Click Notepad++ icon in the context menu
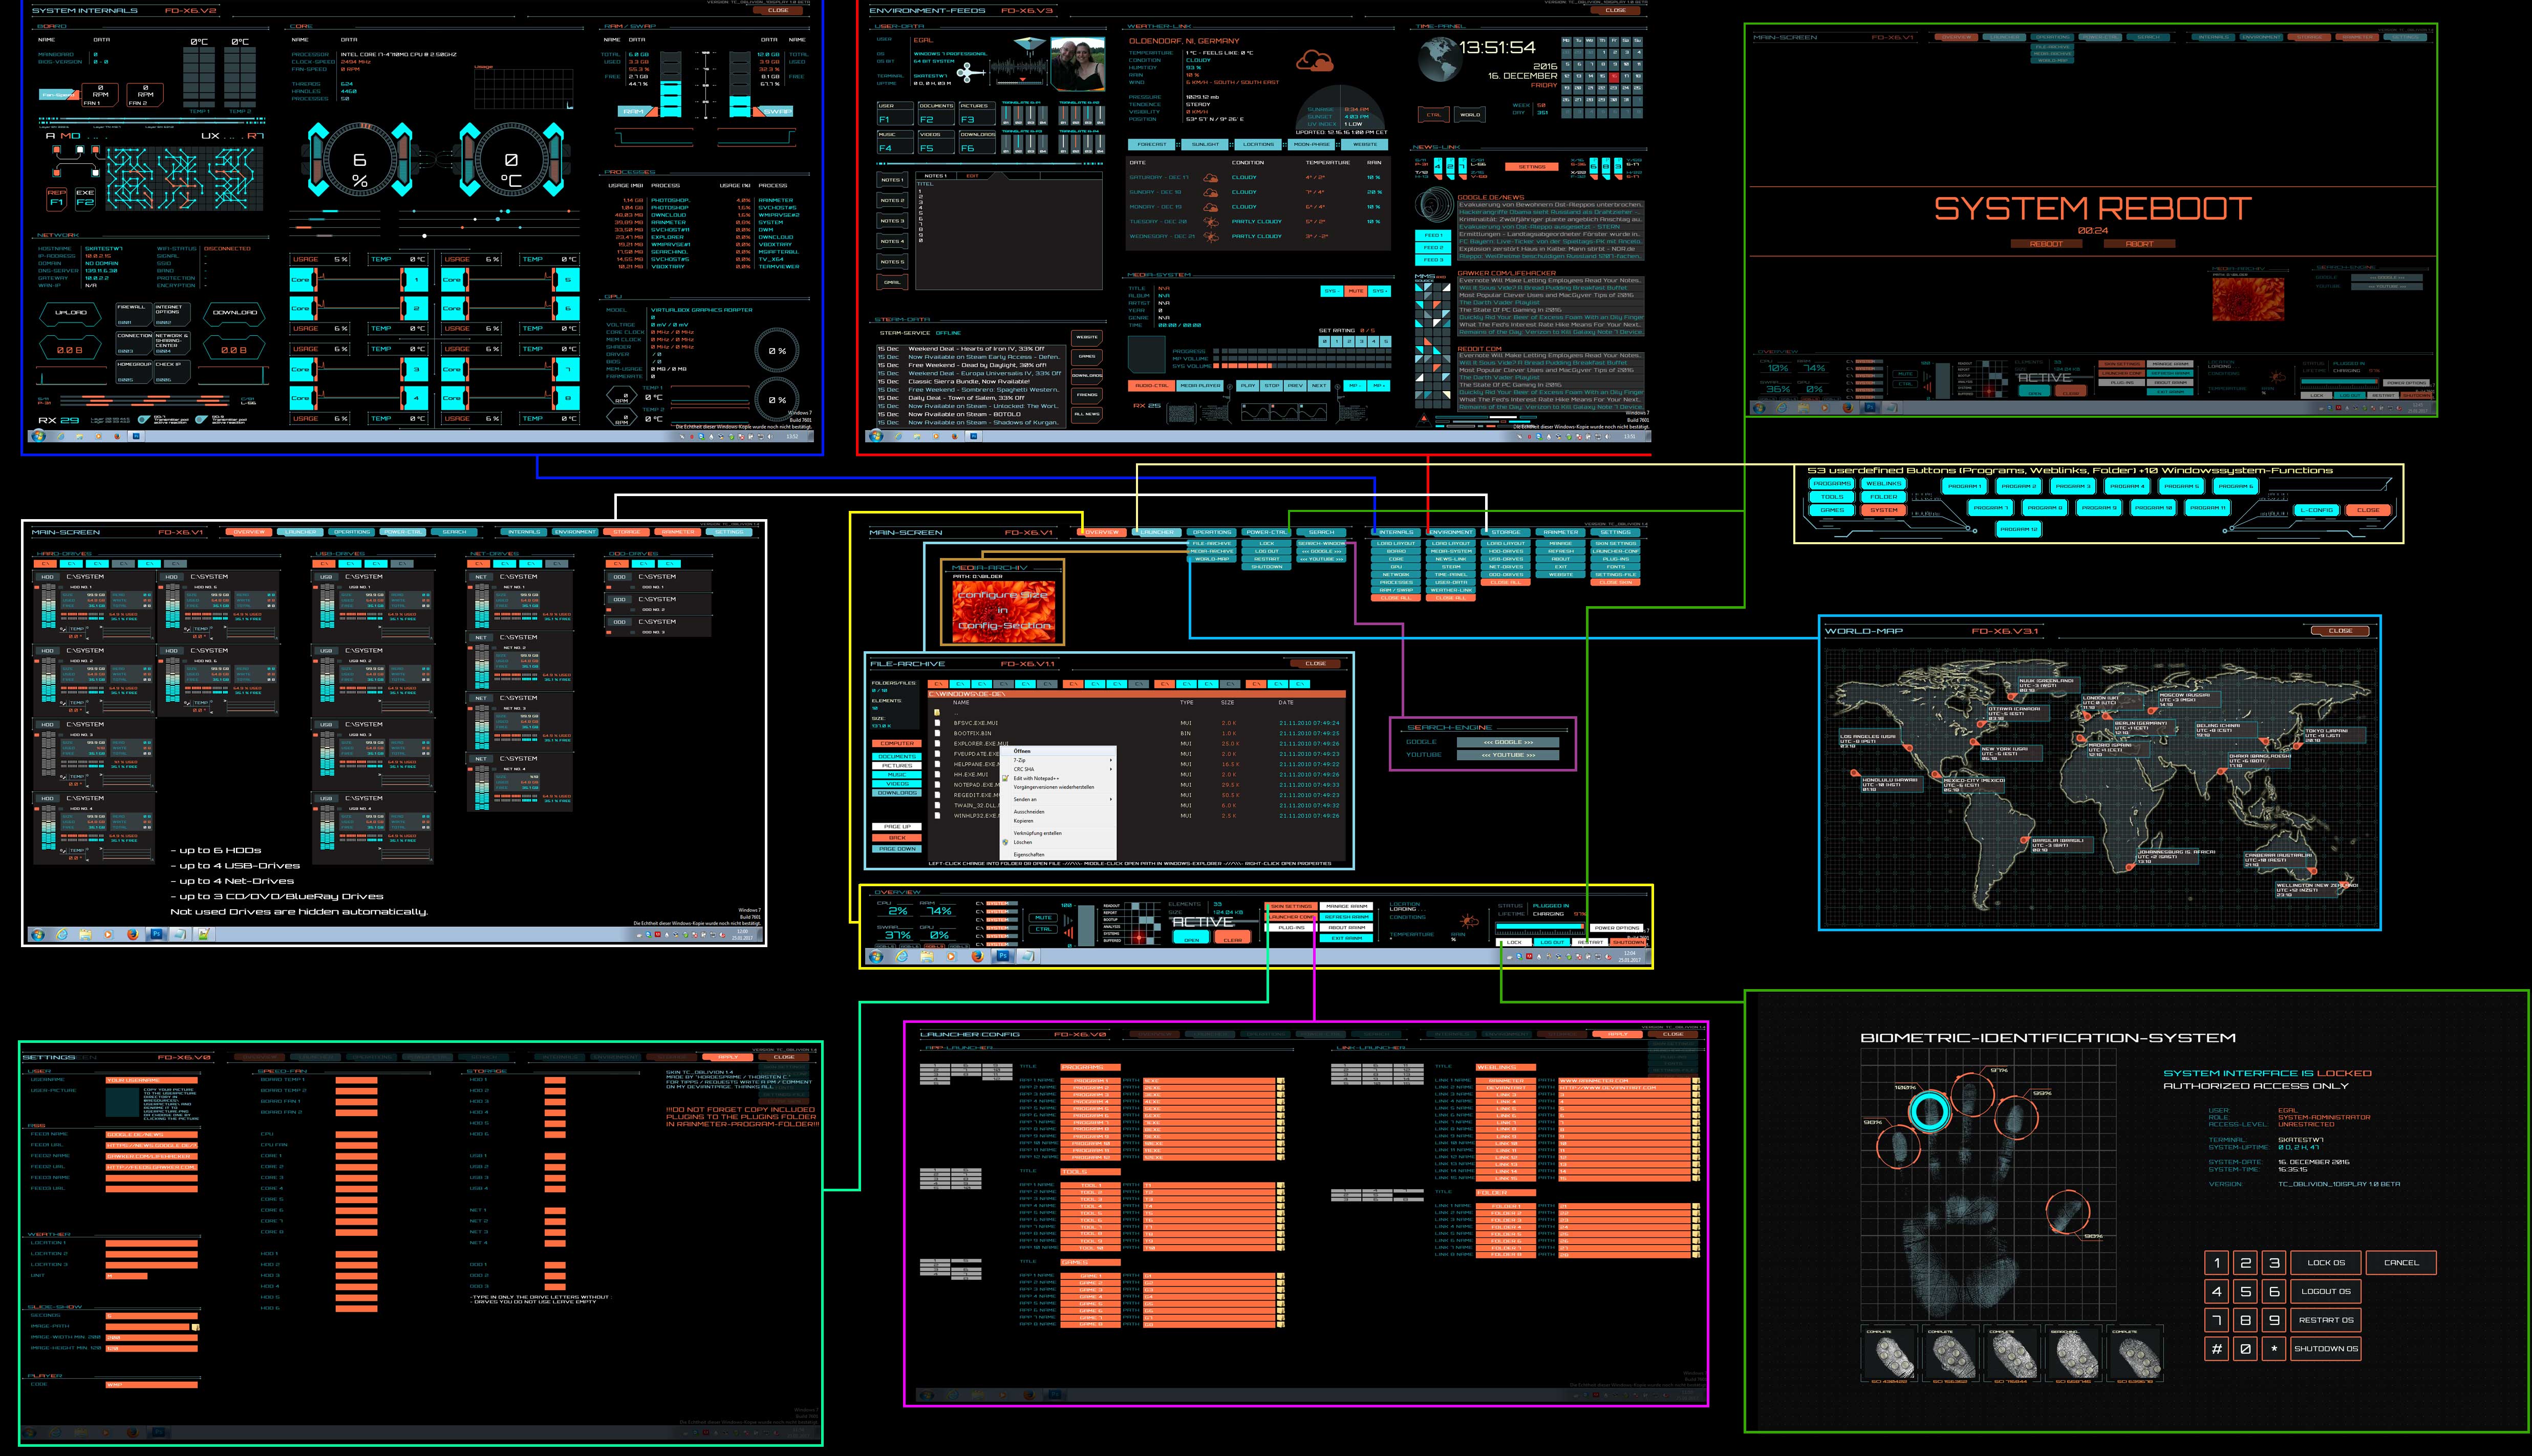 pyautogui.click(x=1005, y=778)
